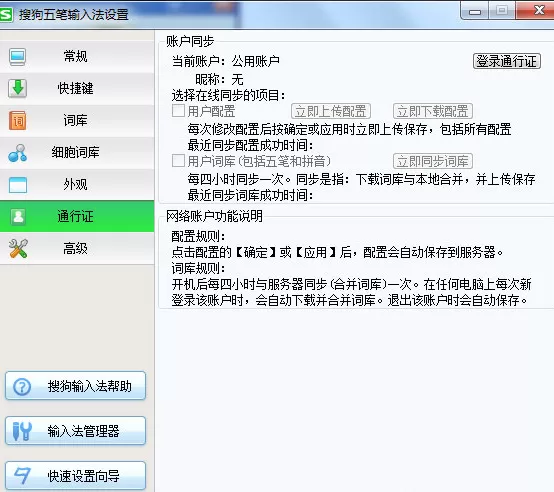Viewport: 554px width, 492px height.
Task: Click the question mark help icon
Action: click(x=22, y=387)
